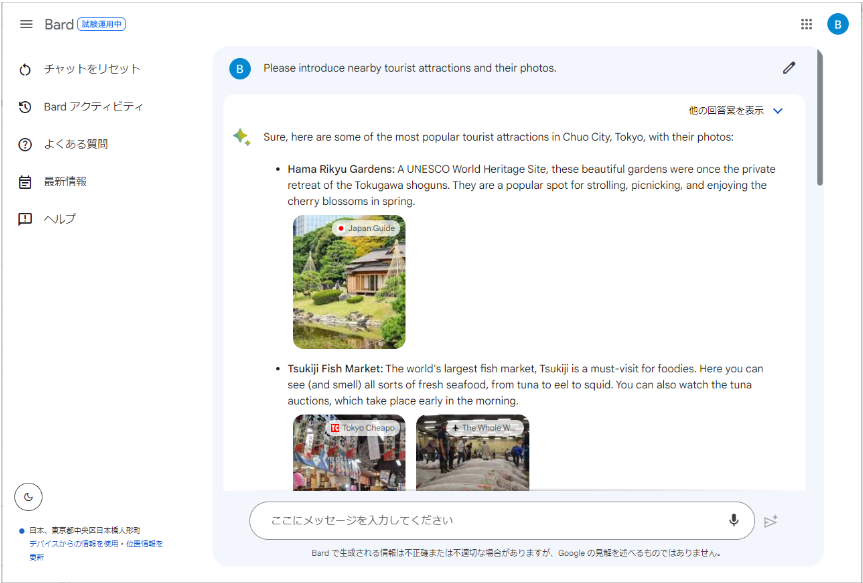Select よくある質問 menu item
Viewport: 863px width, 583px height.
(76, 144)
